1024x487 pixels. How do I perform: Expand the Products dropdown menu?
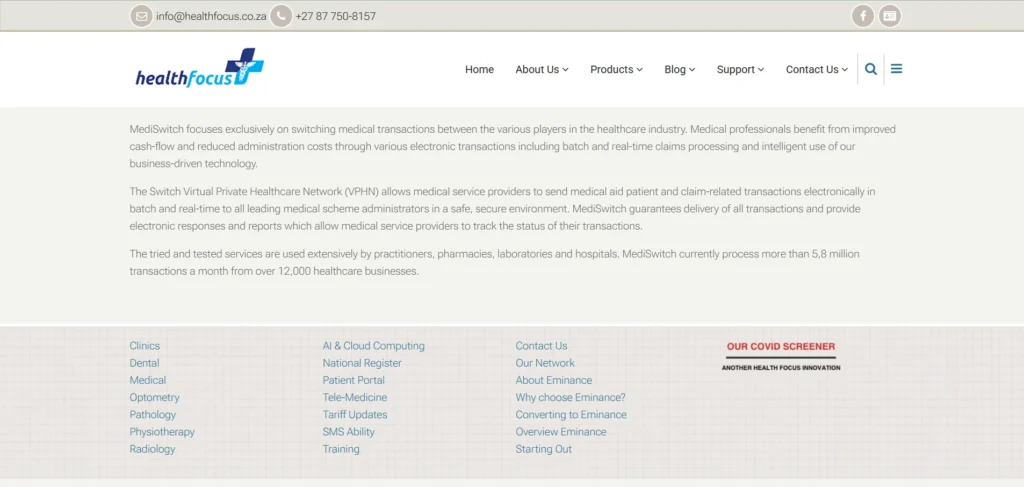pyautogui.click(x=616, y=69)
